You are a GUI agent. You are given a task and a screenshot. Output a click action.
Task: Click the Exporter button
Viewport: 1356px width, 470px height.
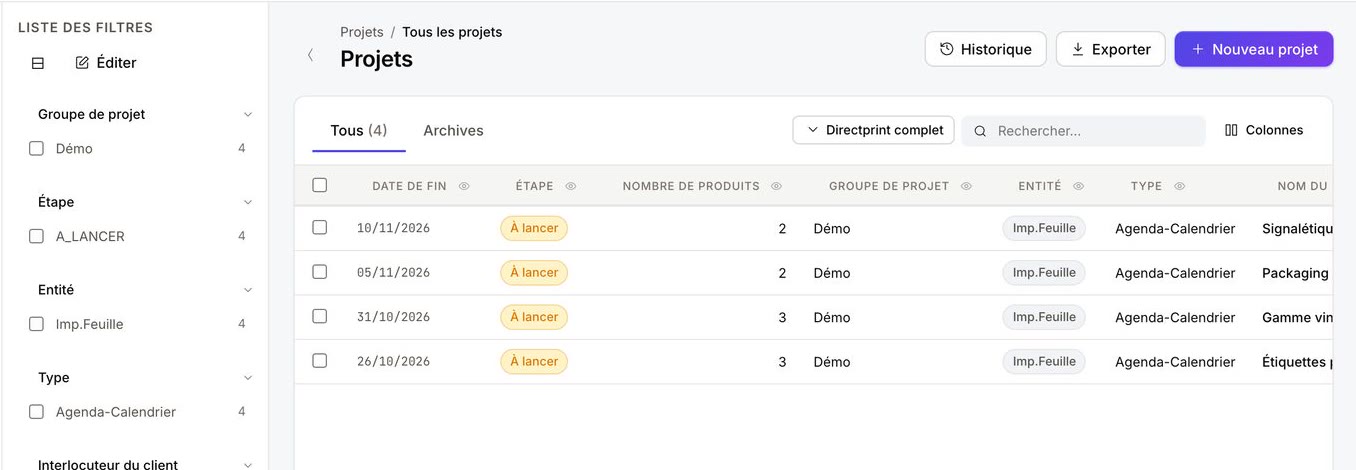pyautogui.click(x=1110, y=49)
